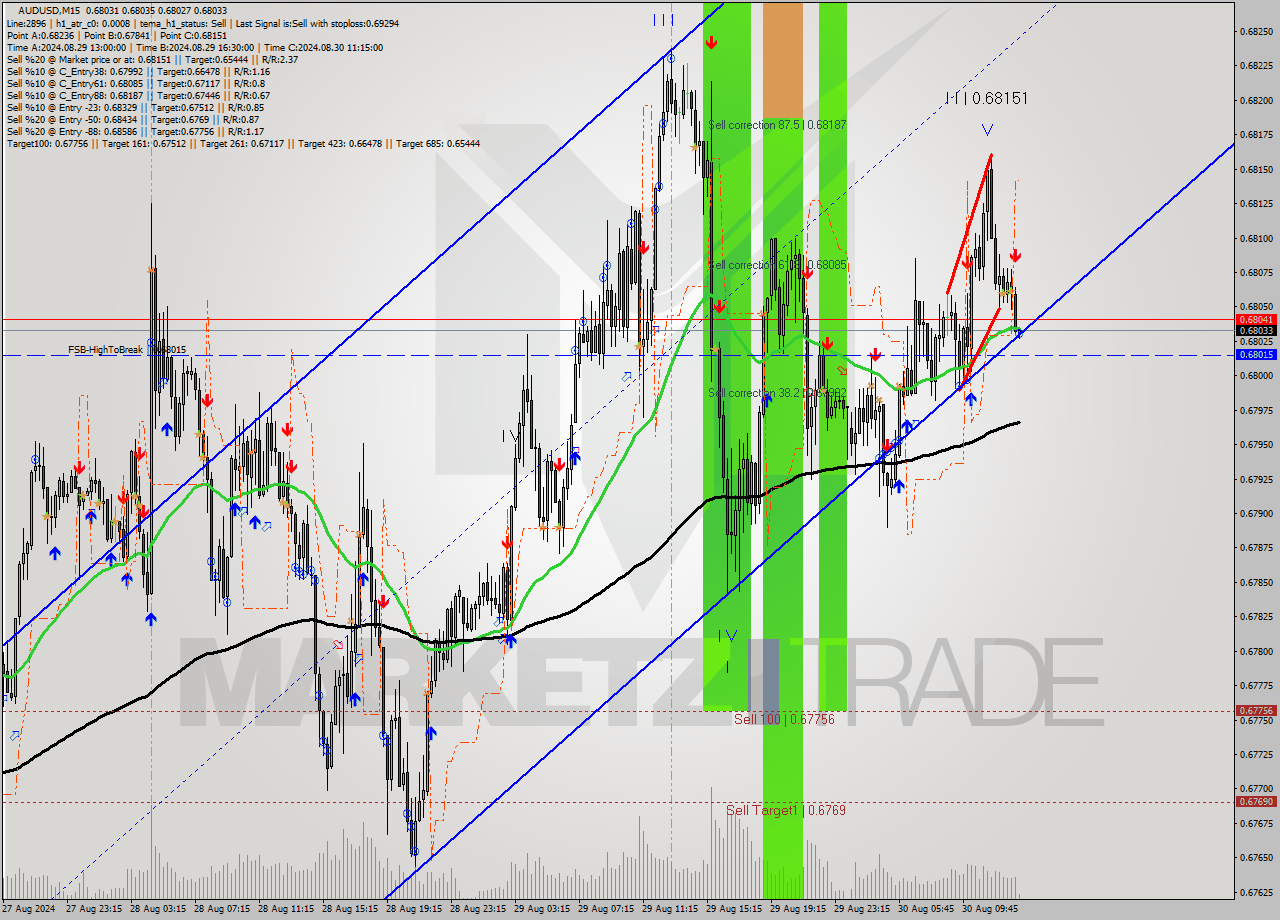Click the 0.68250 price axis label
The width and height of the screenshot is (1280, 920).
pyautogui.click(x=1256, y=32)
